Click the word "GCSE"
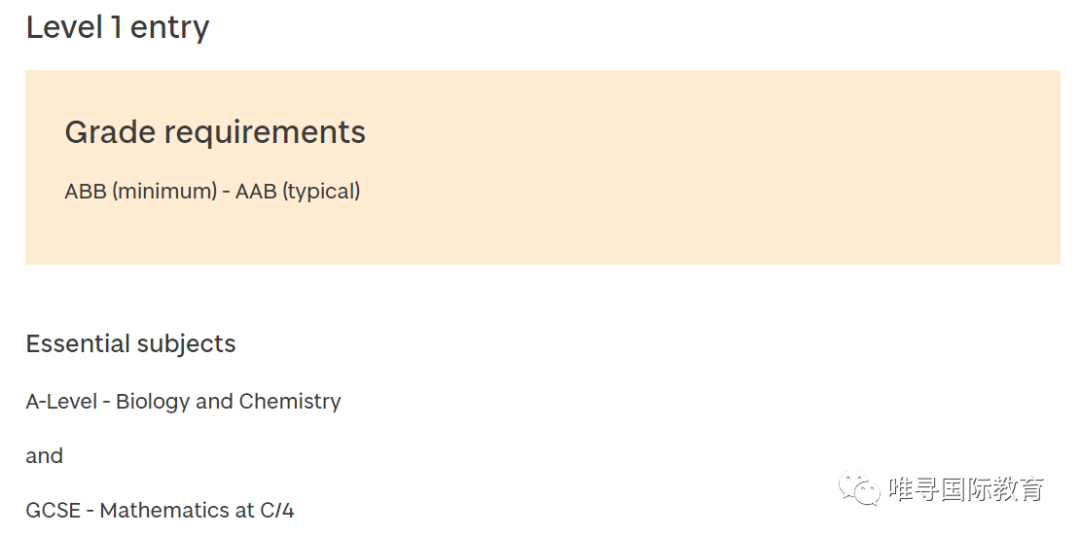Screen dimensions: 1080x537 (52, 511)
